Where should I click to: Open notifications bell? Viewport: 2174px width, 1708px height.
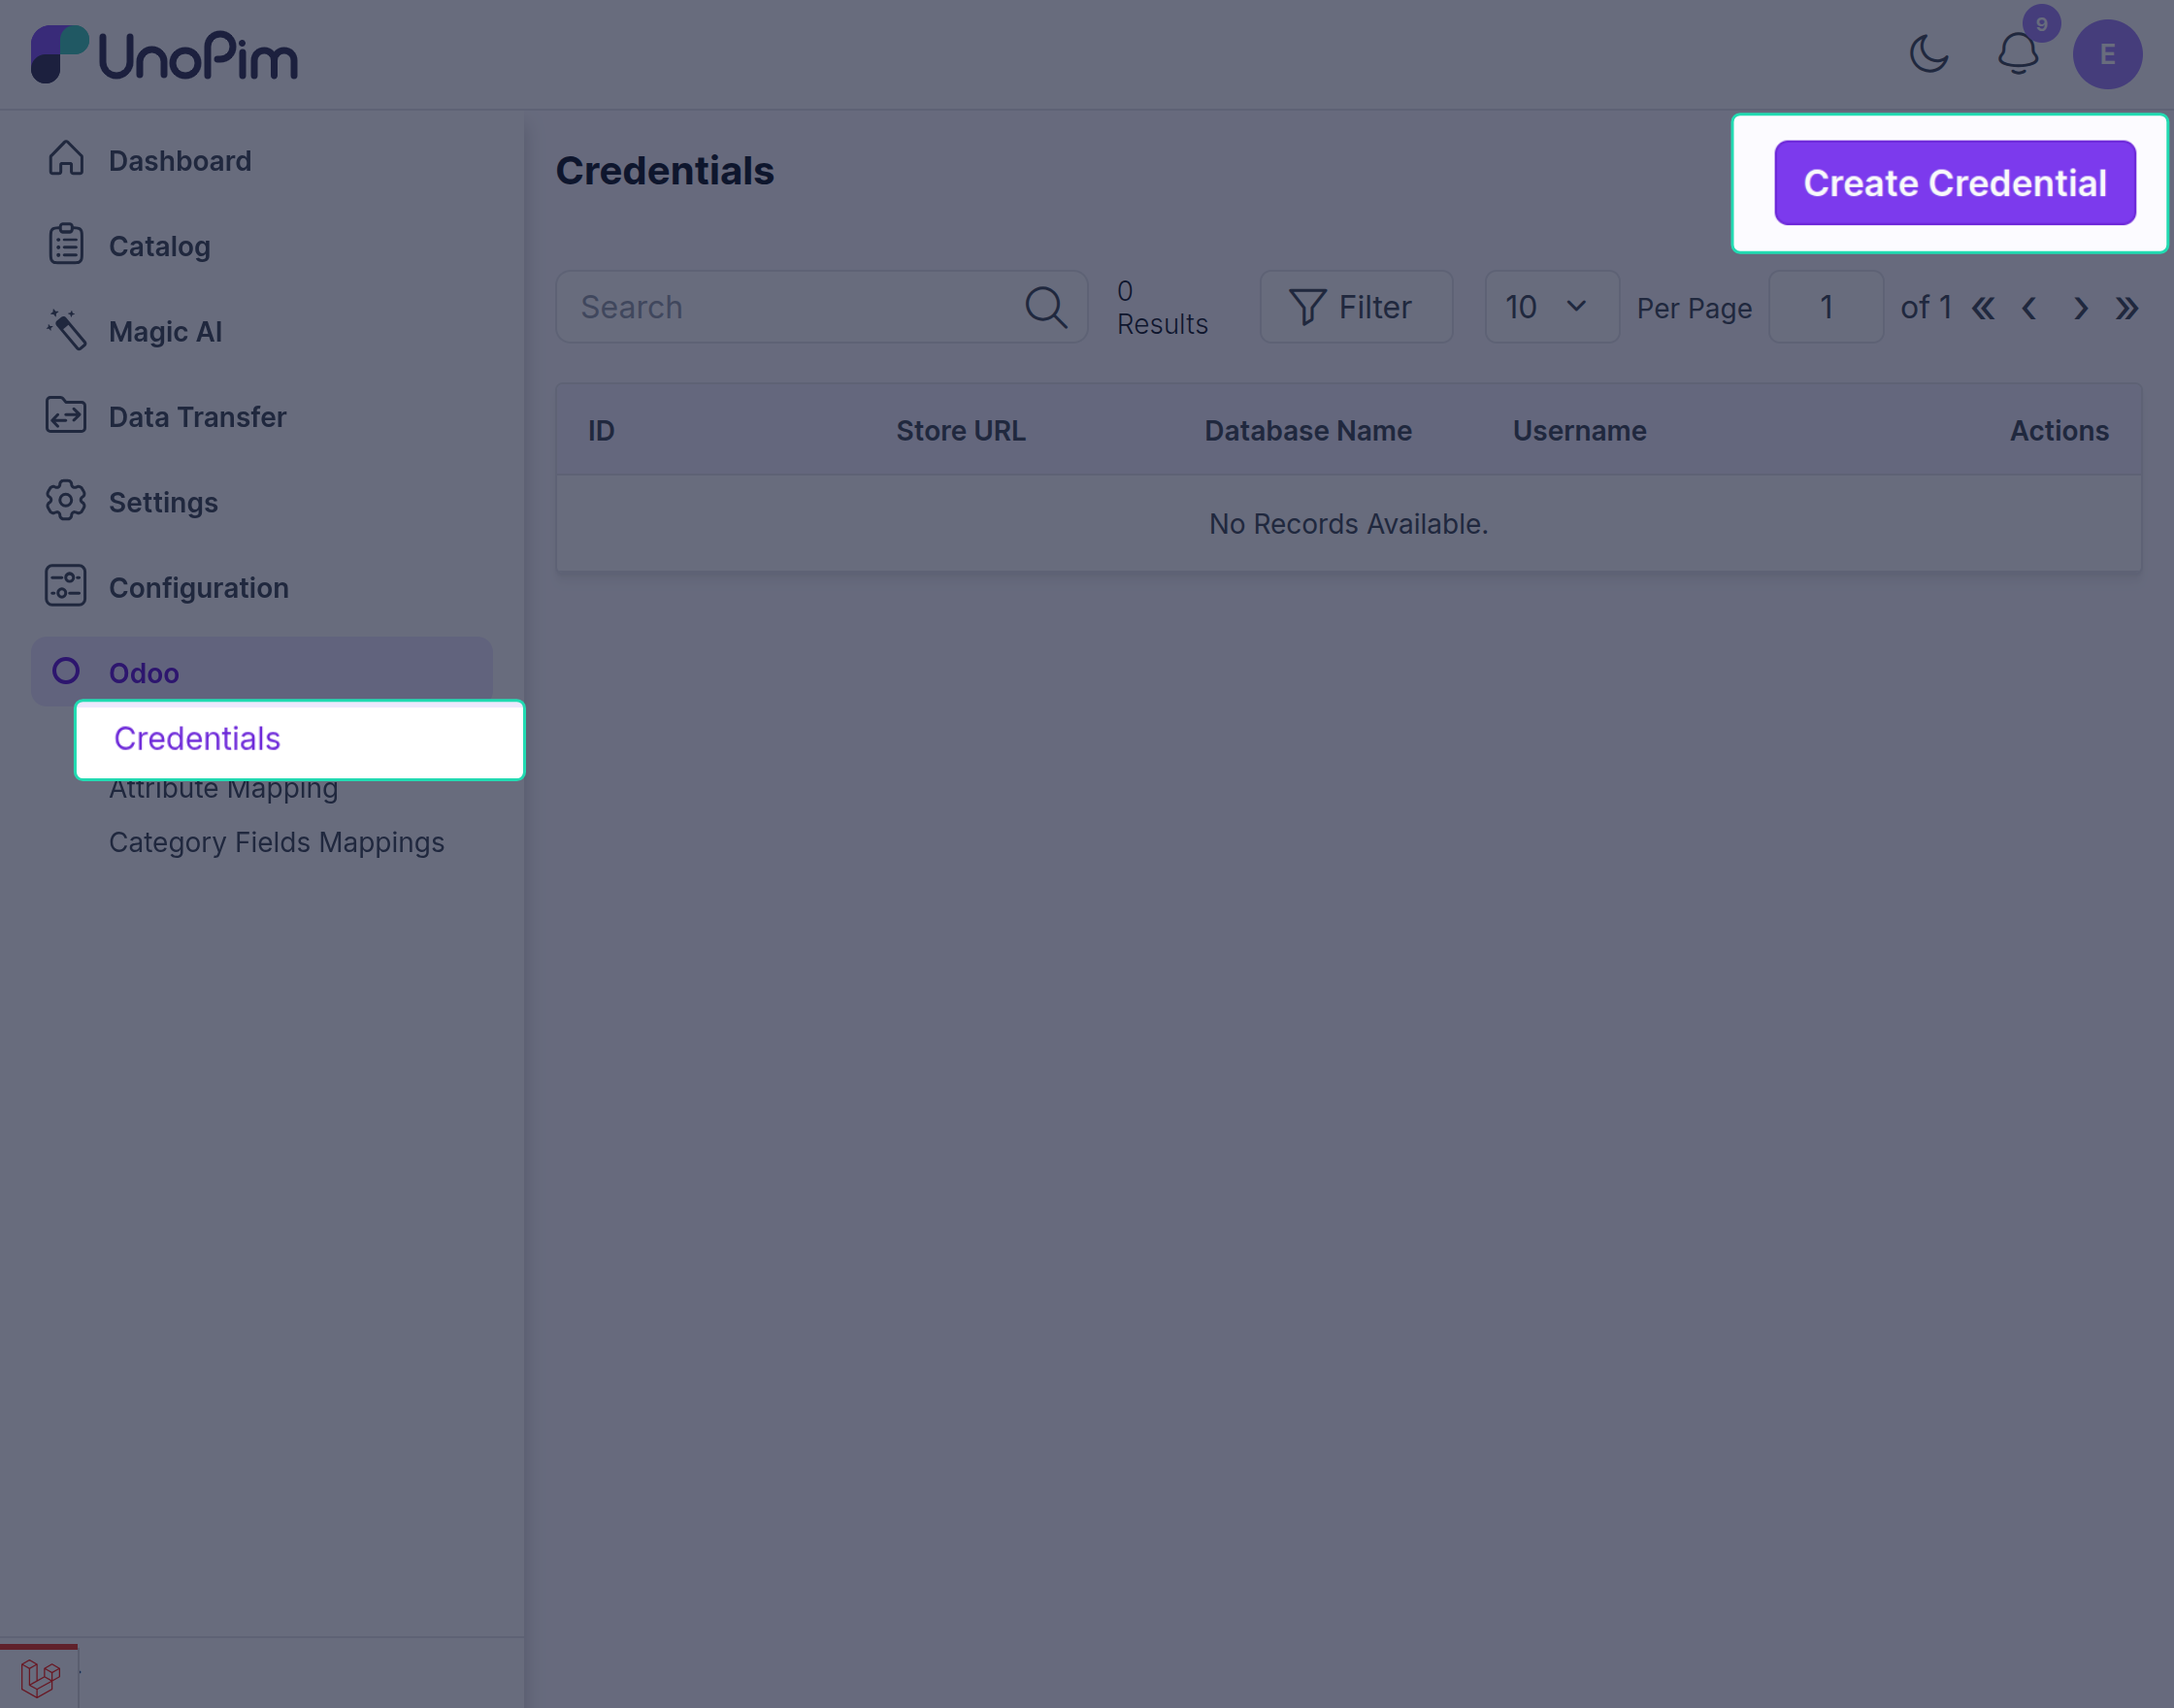coord(2018,54)
